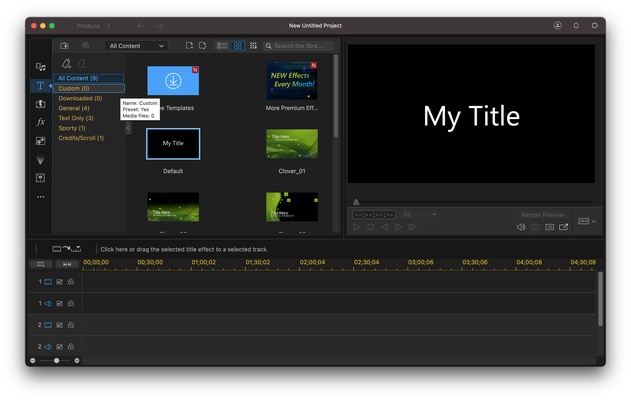The image size is (631, 400).
Task: Toggle enable checkbox on audio track 1
Action: [59, 303]
